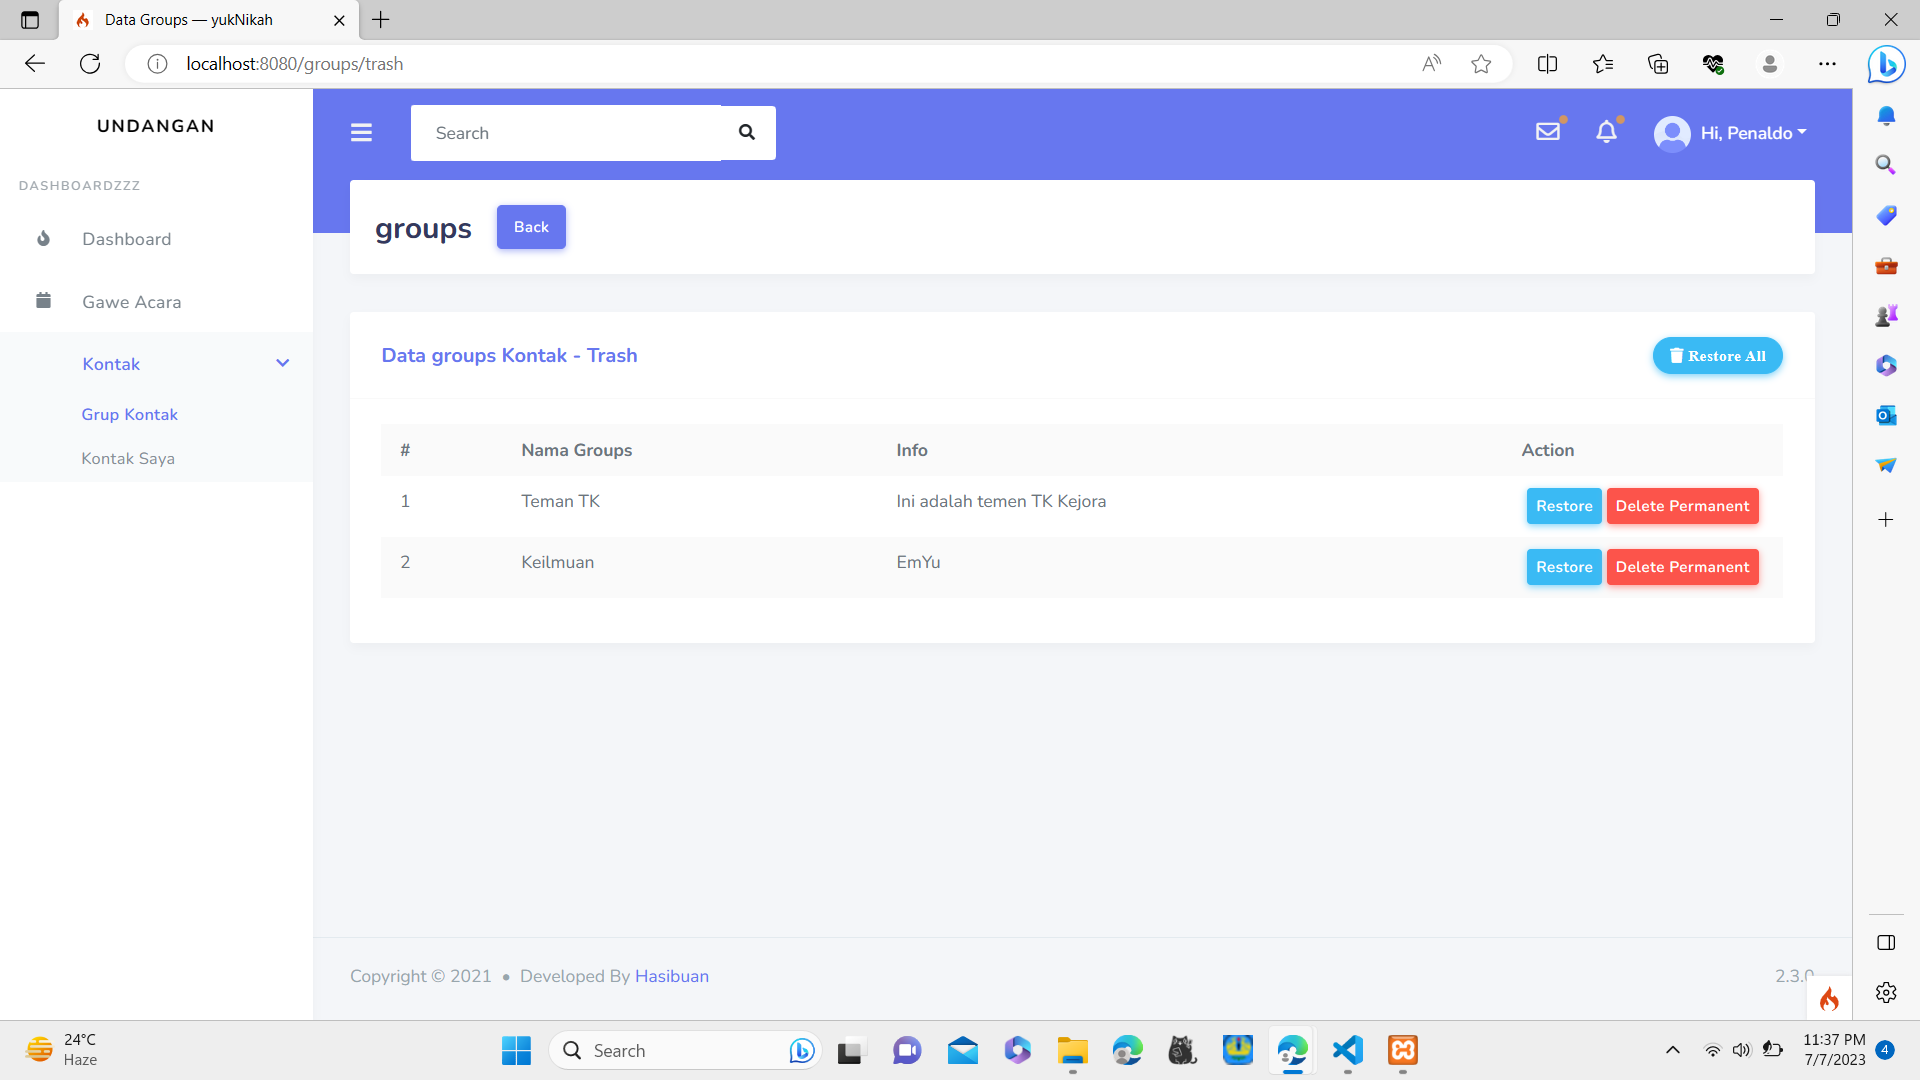The image size is (1920, 1080).
Task: Toggle the sidebar with the hamburger menu
Action: 361,131
